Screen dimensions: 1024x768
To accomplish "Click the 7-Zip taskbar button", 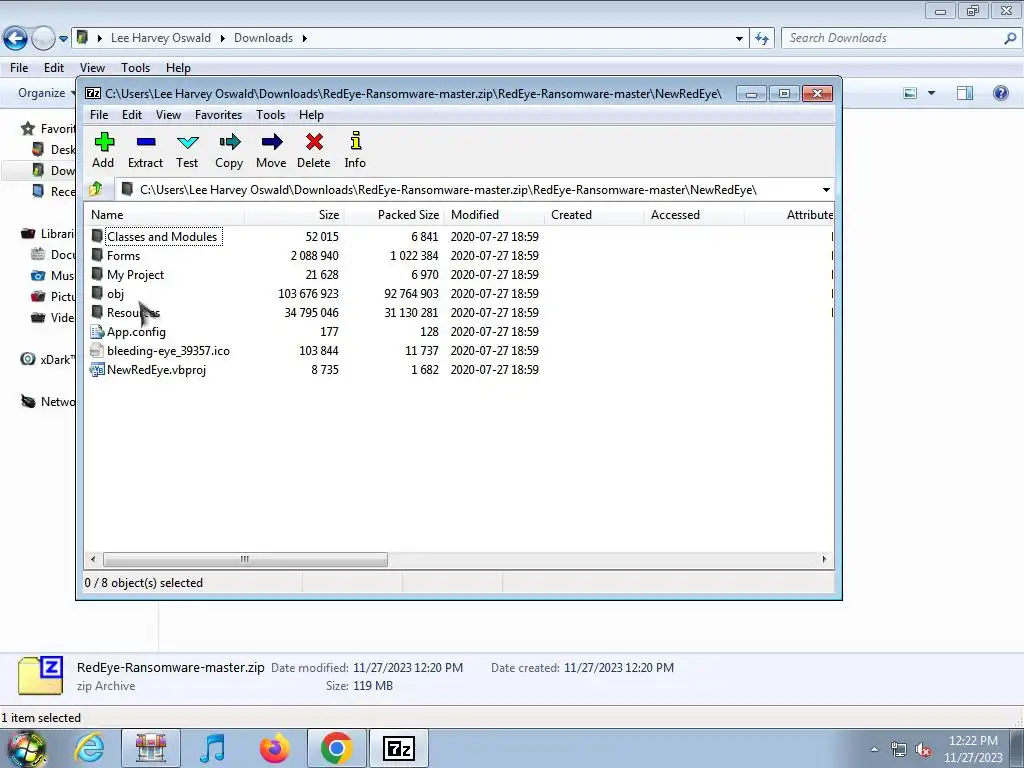I will click(398, 748).
